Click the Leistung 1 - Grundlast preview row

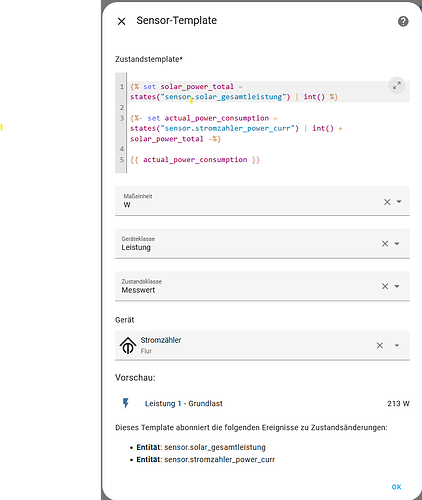pos(262,403)
